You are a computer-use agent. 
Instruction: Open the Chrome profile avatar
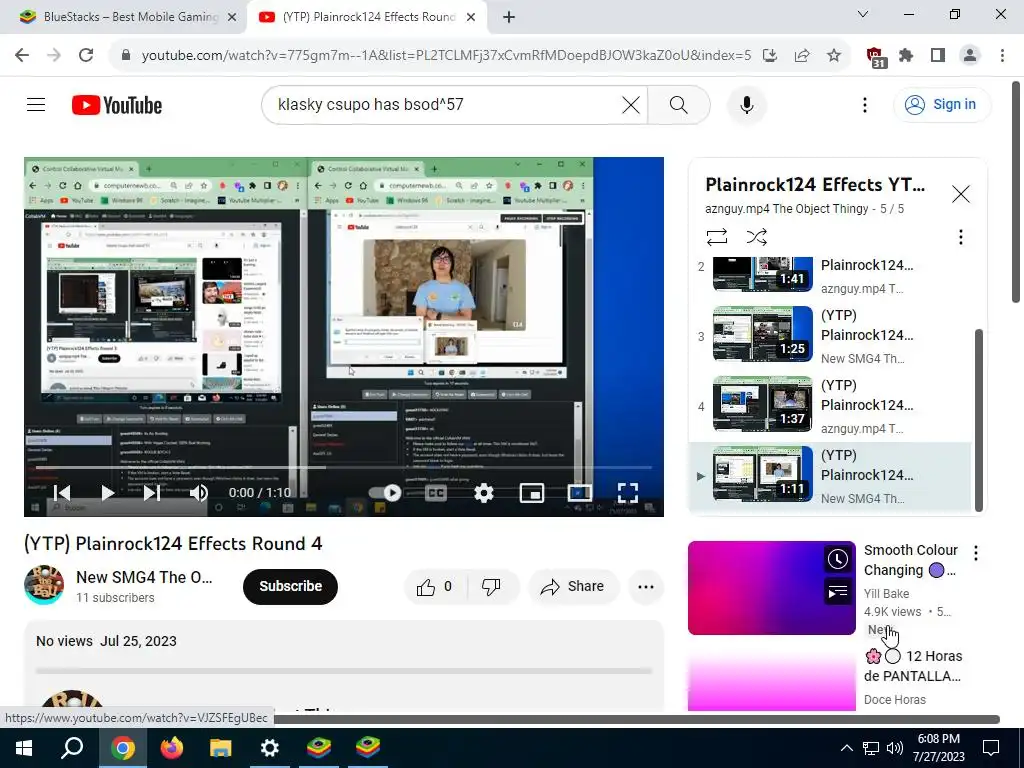pos(970,56)
